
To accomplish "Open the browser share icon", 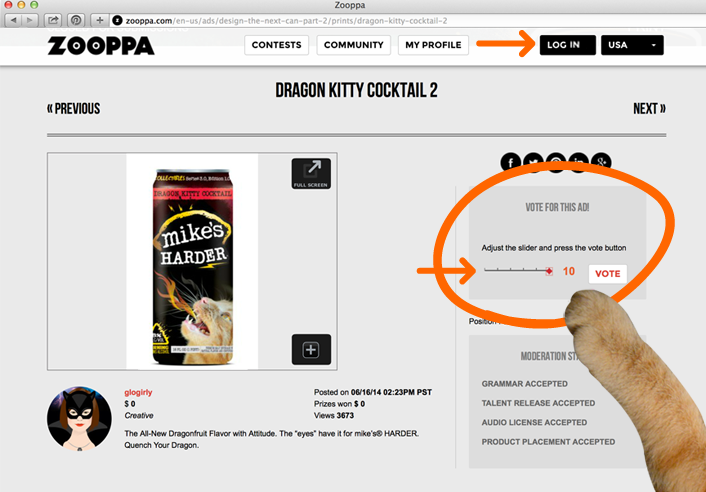I will [53, 20].
